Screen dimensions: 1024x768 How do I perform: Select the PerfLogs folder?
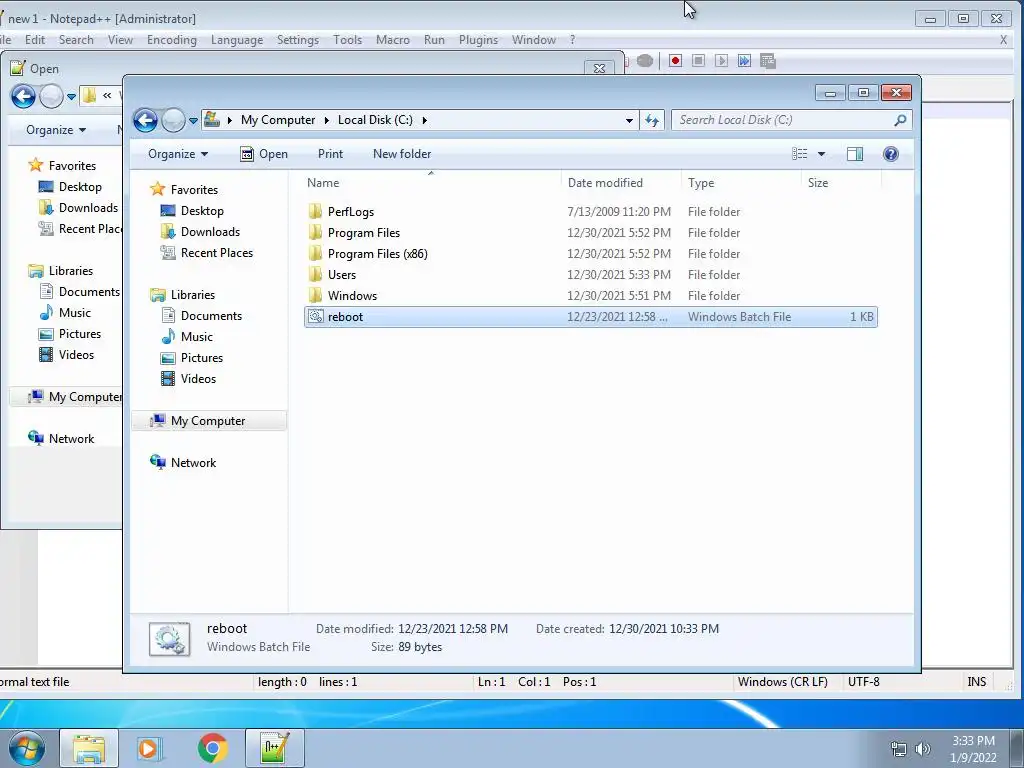click(x=591, y=212)
